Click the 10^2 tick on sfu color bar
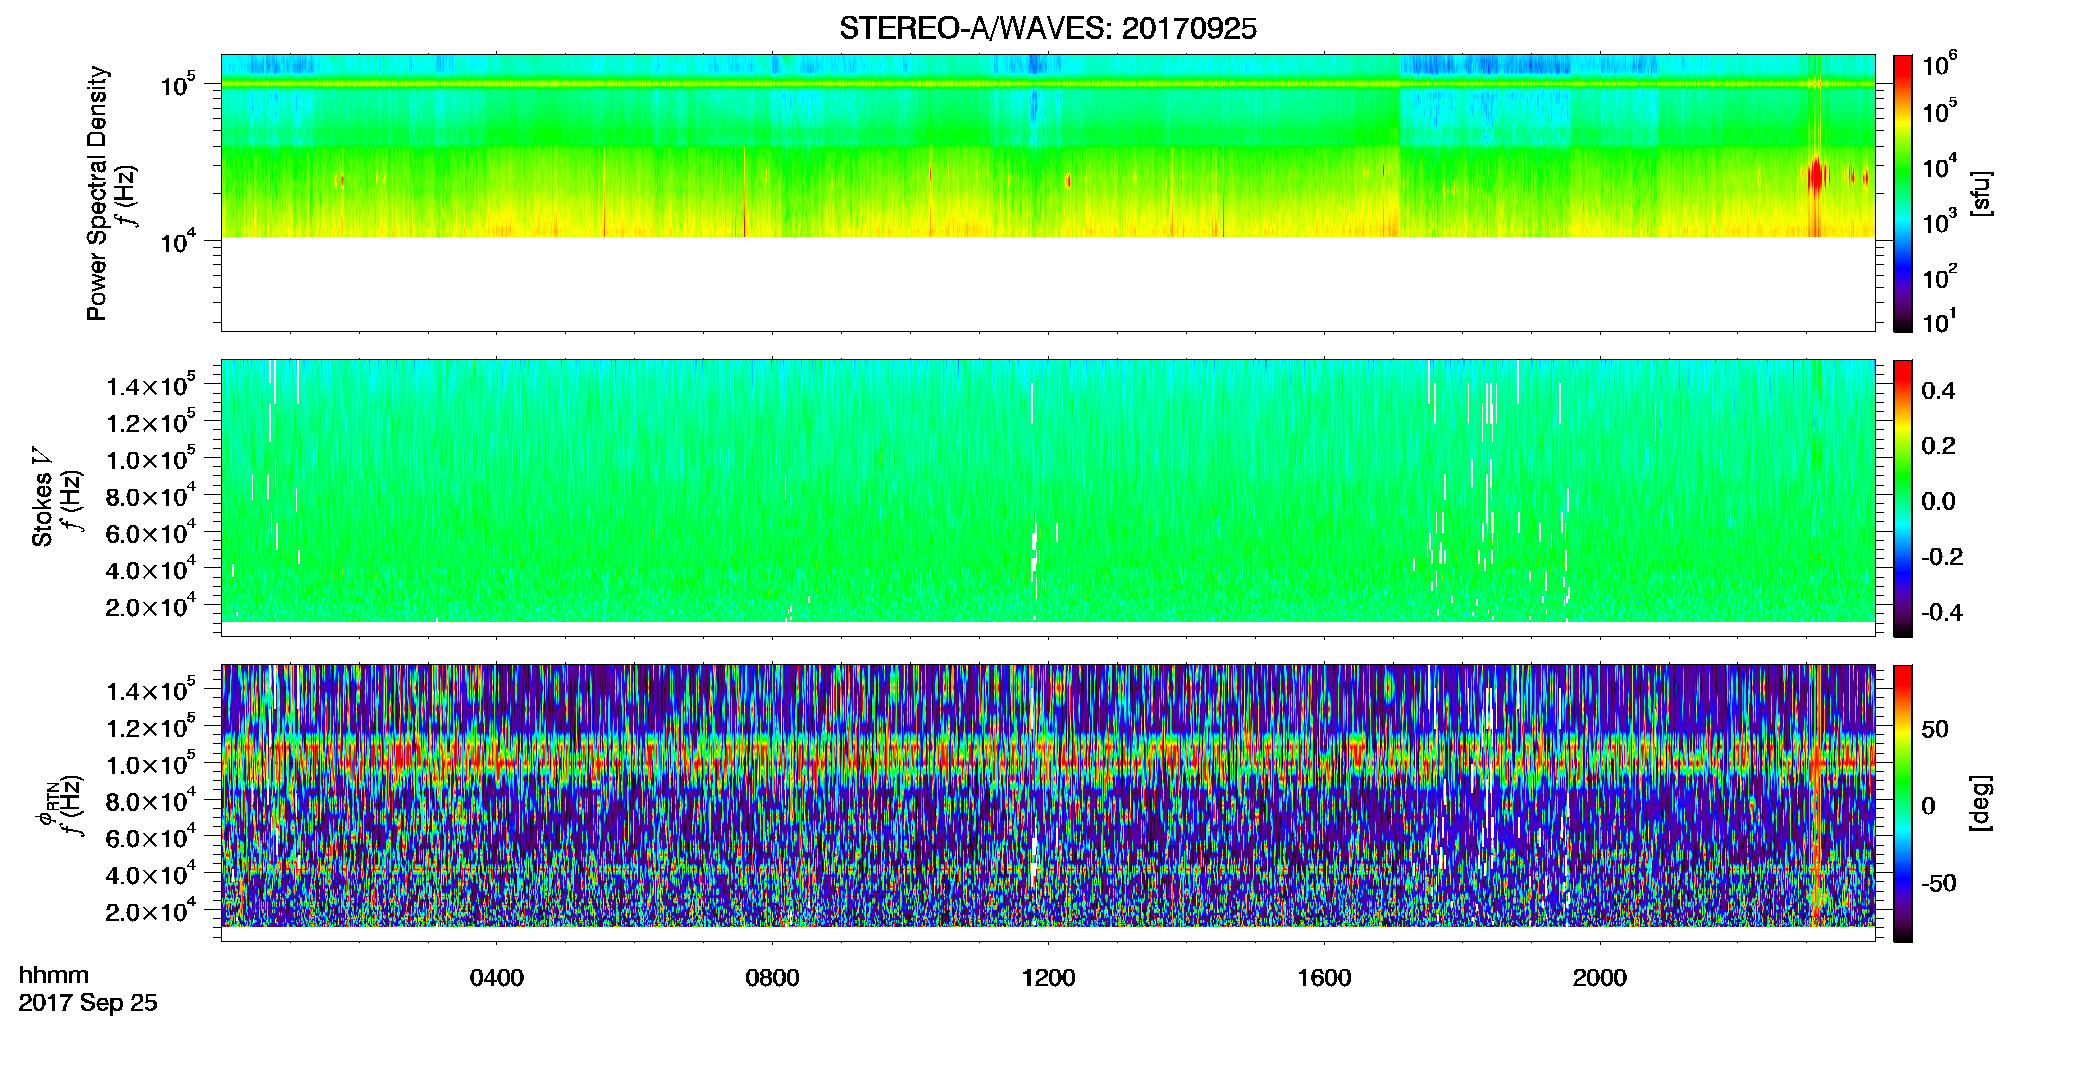Screen dimensions: 2096x1080 point(1940,279)
